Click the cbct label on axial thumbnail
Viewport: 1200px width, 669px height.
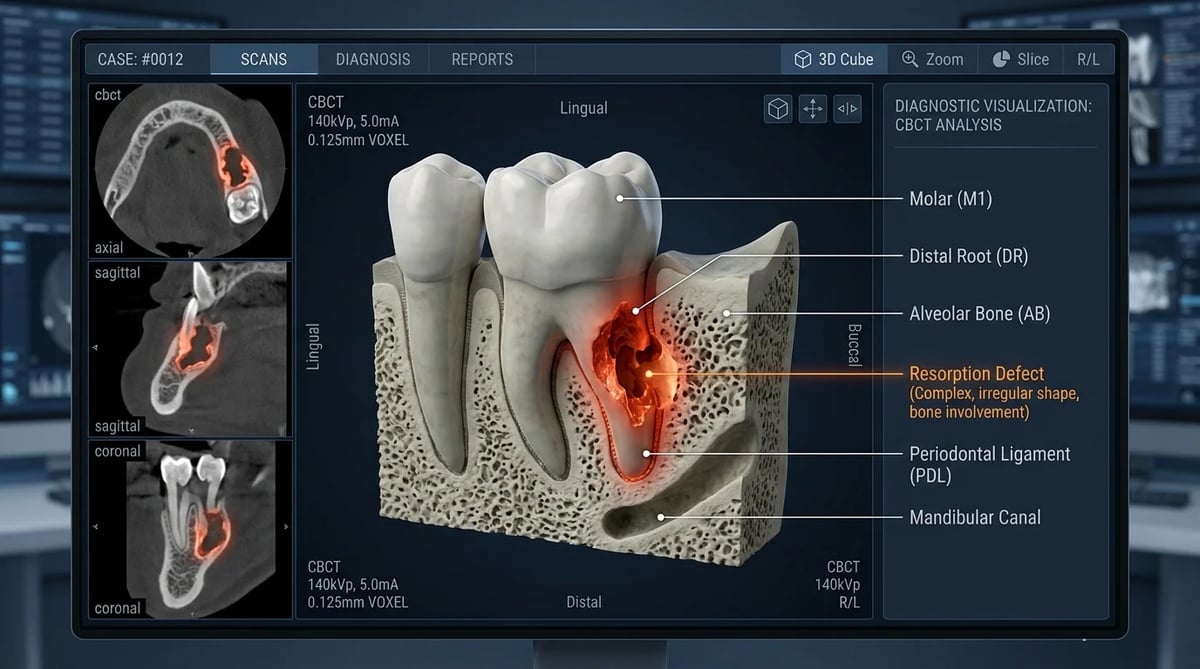point(108,95)
